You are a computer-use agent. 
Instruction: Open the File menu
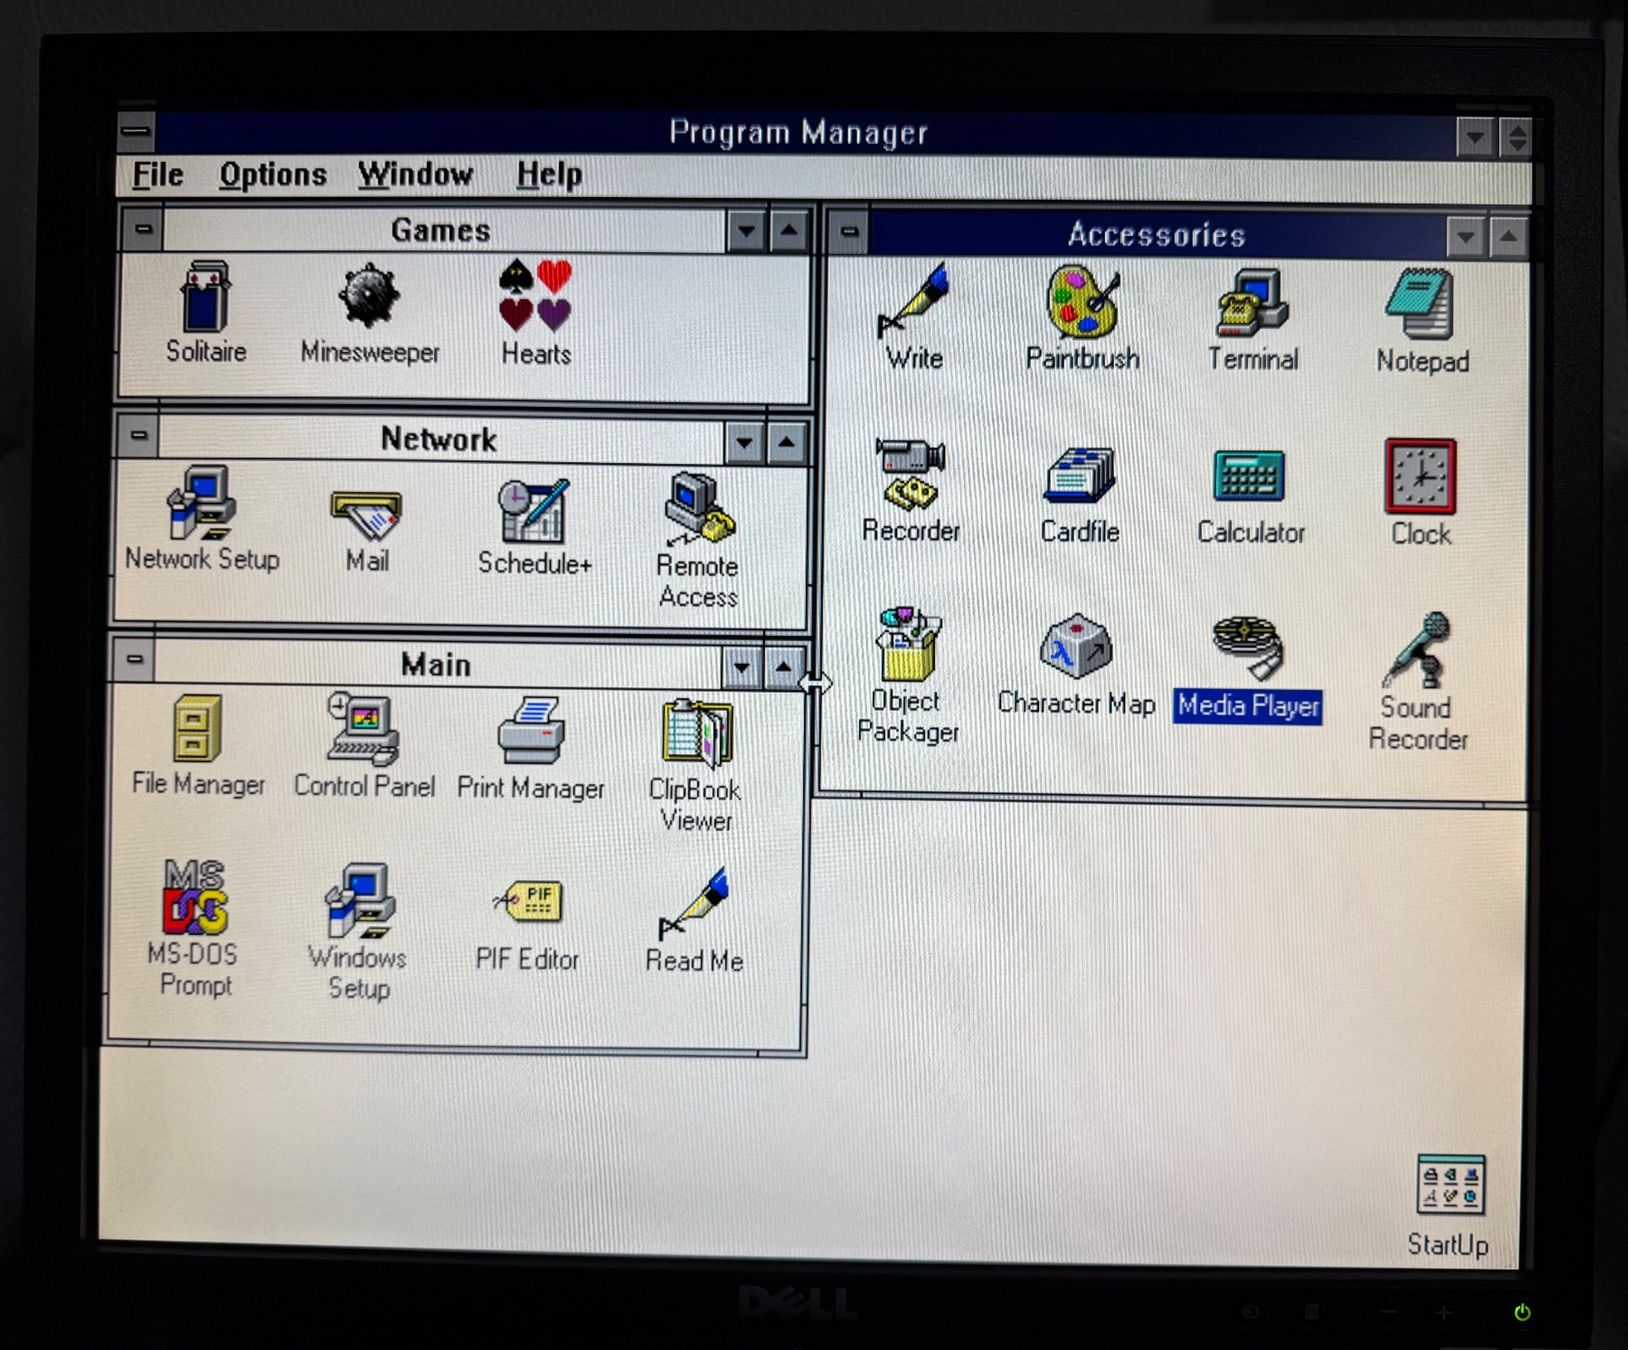coord(158,175)
